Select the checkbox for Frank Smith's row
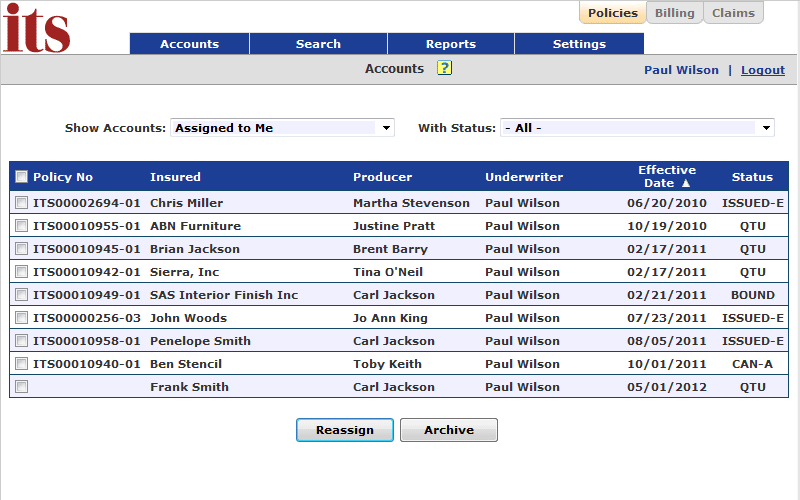The height and width of the screenshot is (500, 800). click(21, 387)
